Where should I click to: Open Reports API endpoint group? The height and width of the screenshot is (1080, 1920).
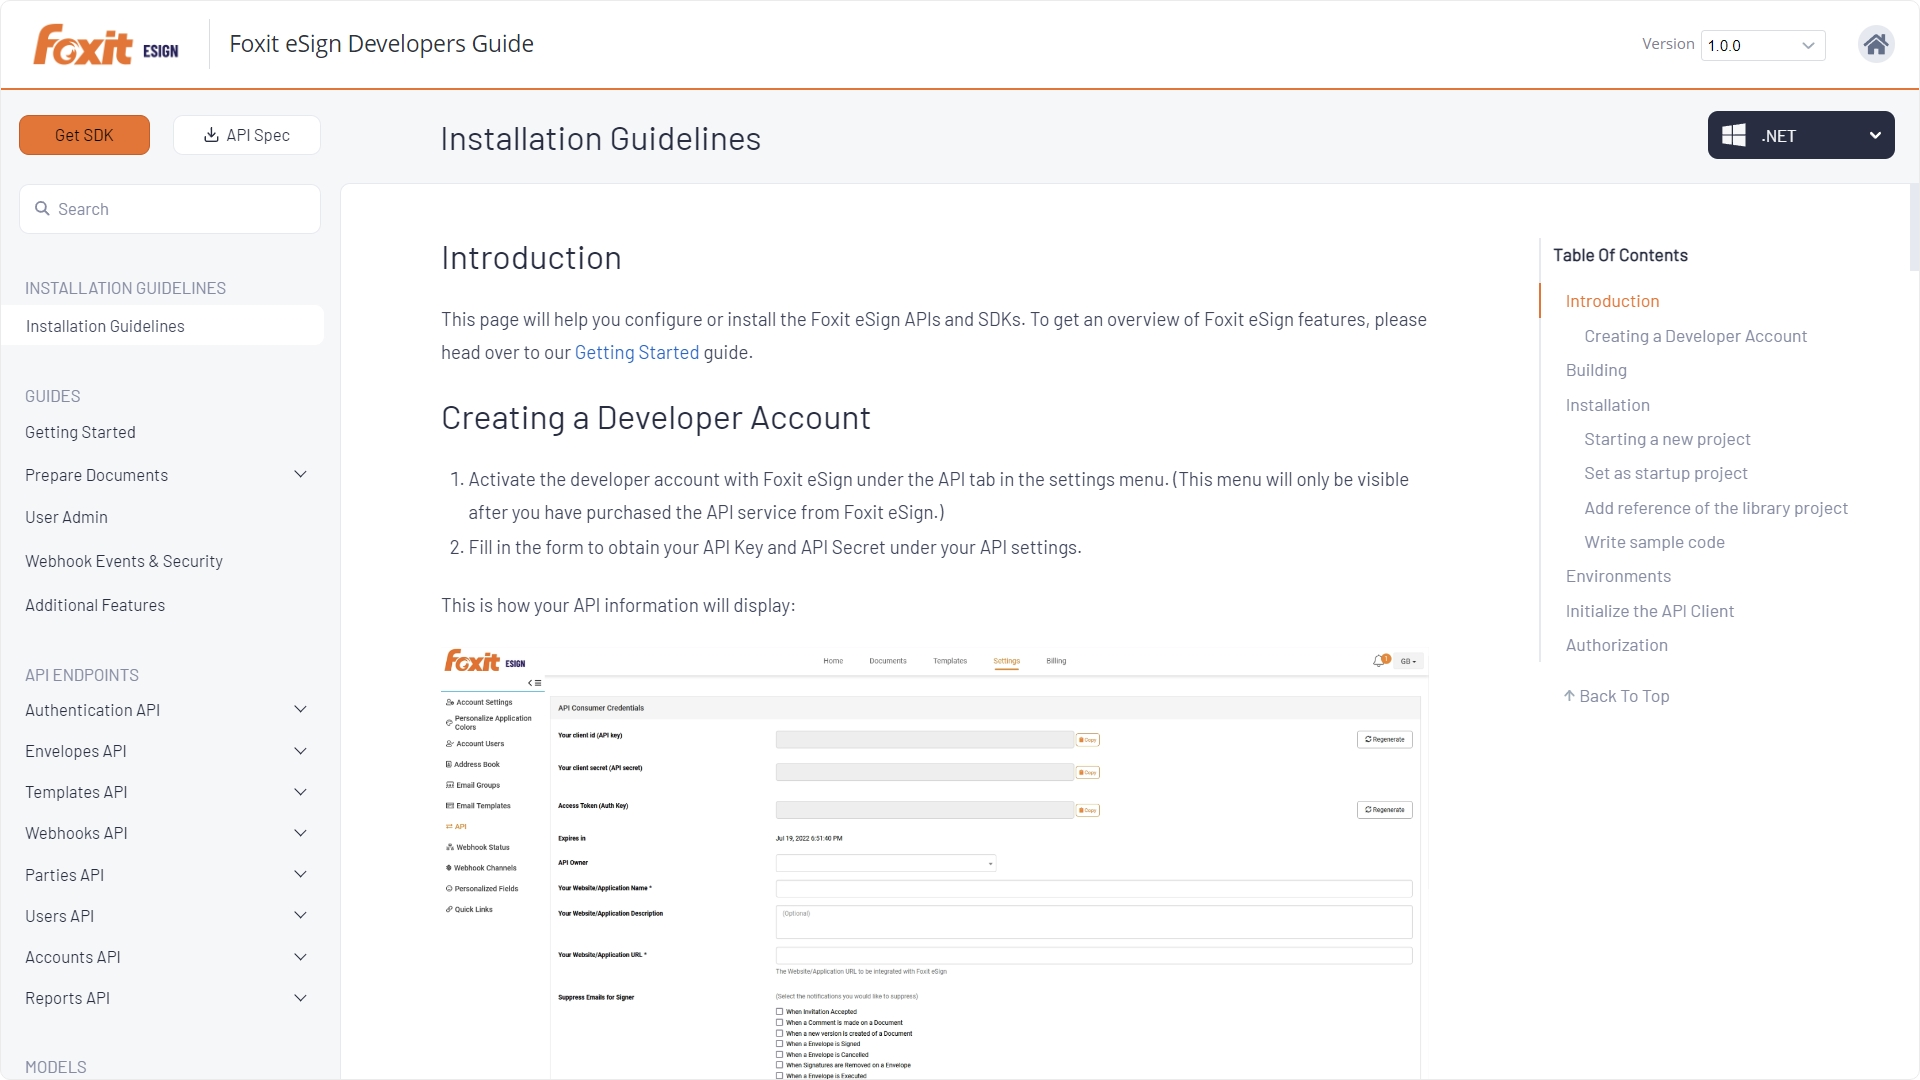[67, 998]
